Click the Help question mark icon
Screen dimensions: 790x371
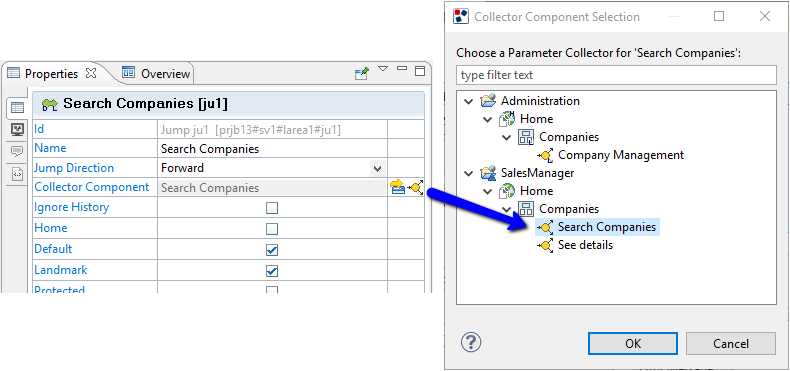(x=471, y=343)
